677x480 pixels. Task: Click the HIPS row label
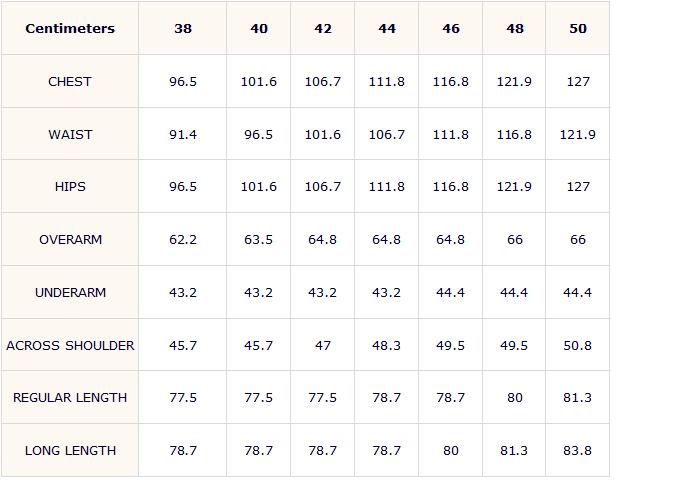pos(70,186)
